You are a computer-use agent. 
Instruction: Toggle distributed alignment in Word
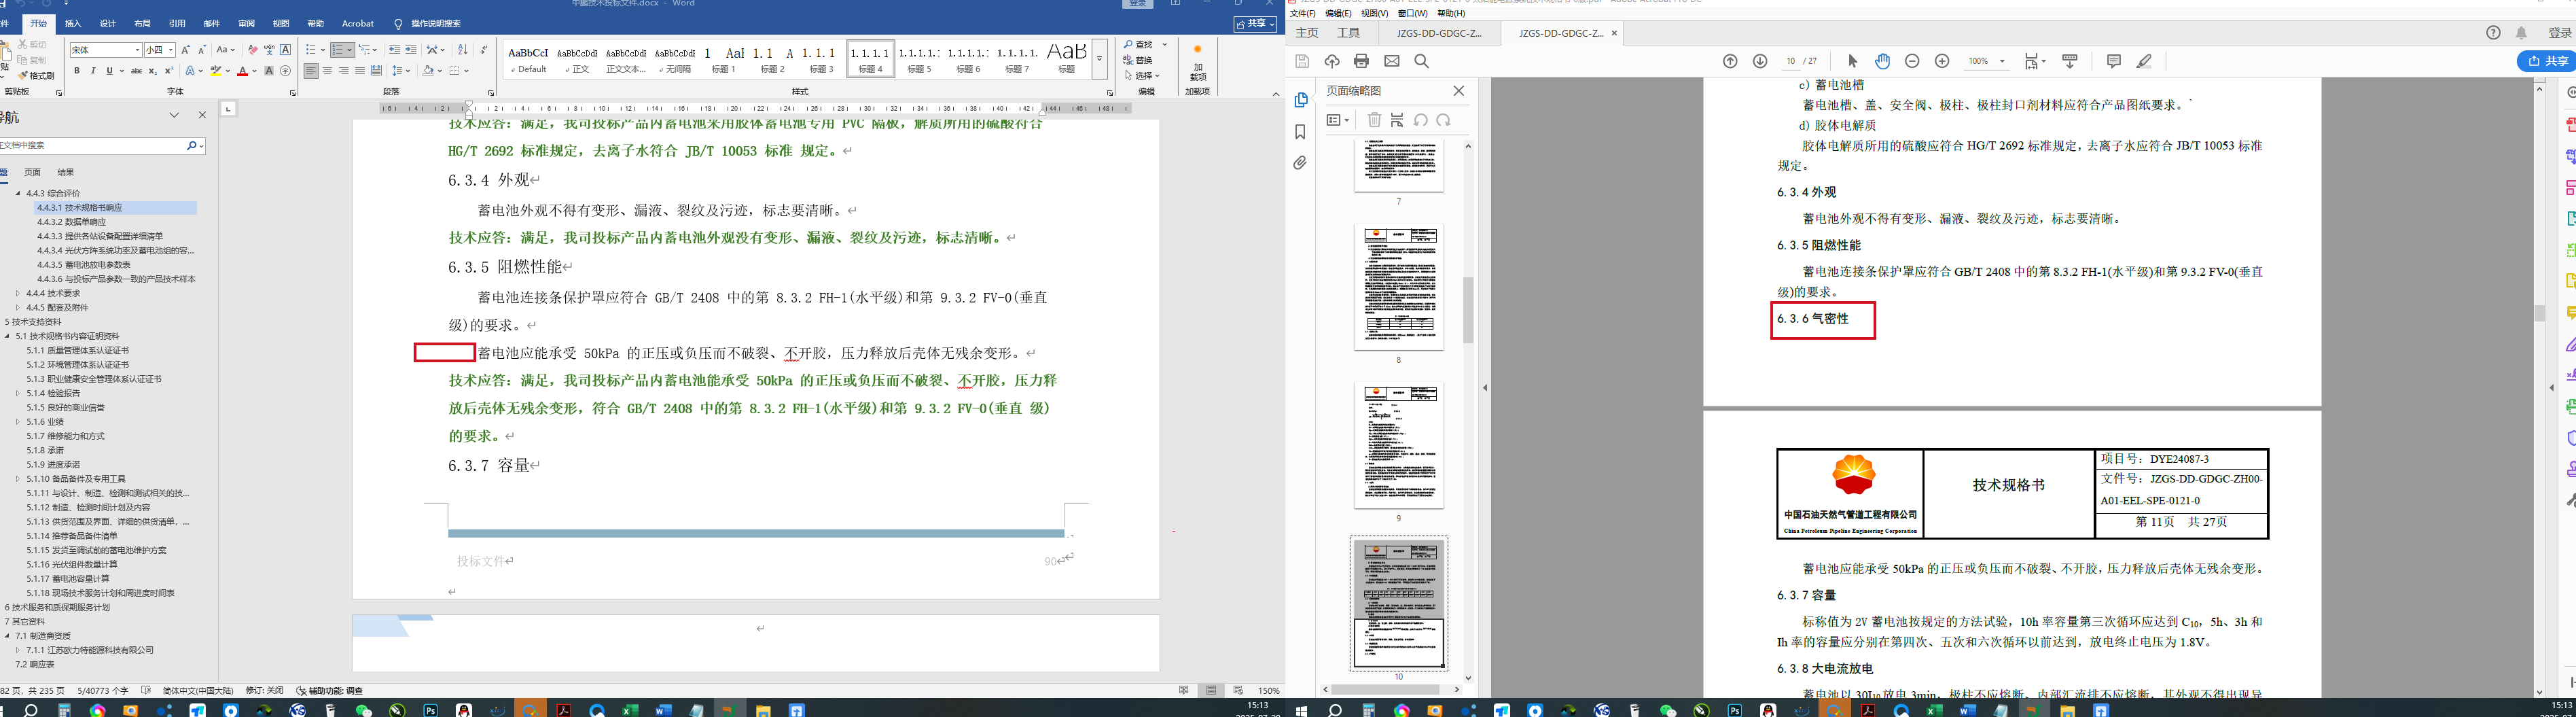point(376,71)
